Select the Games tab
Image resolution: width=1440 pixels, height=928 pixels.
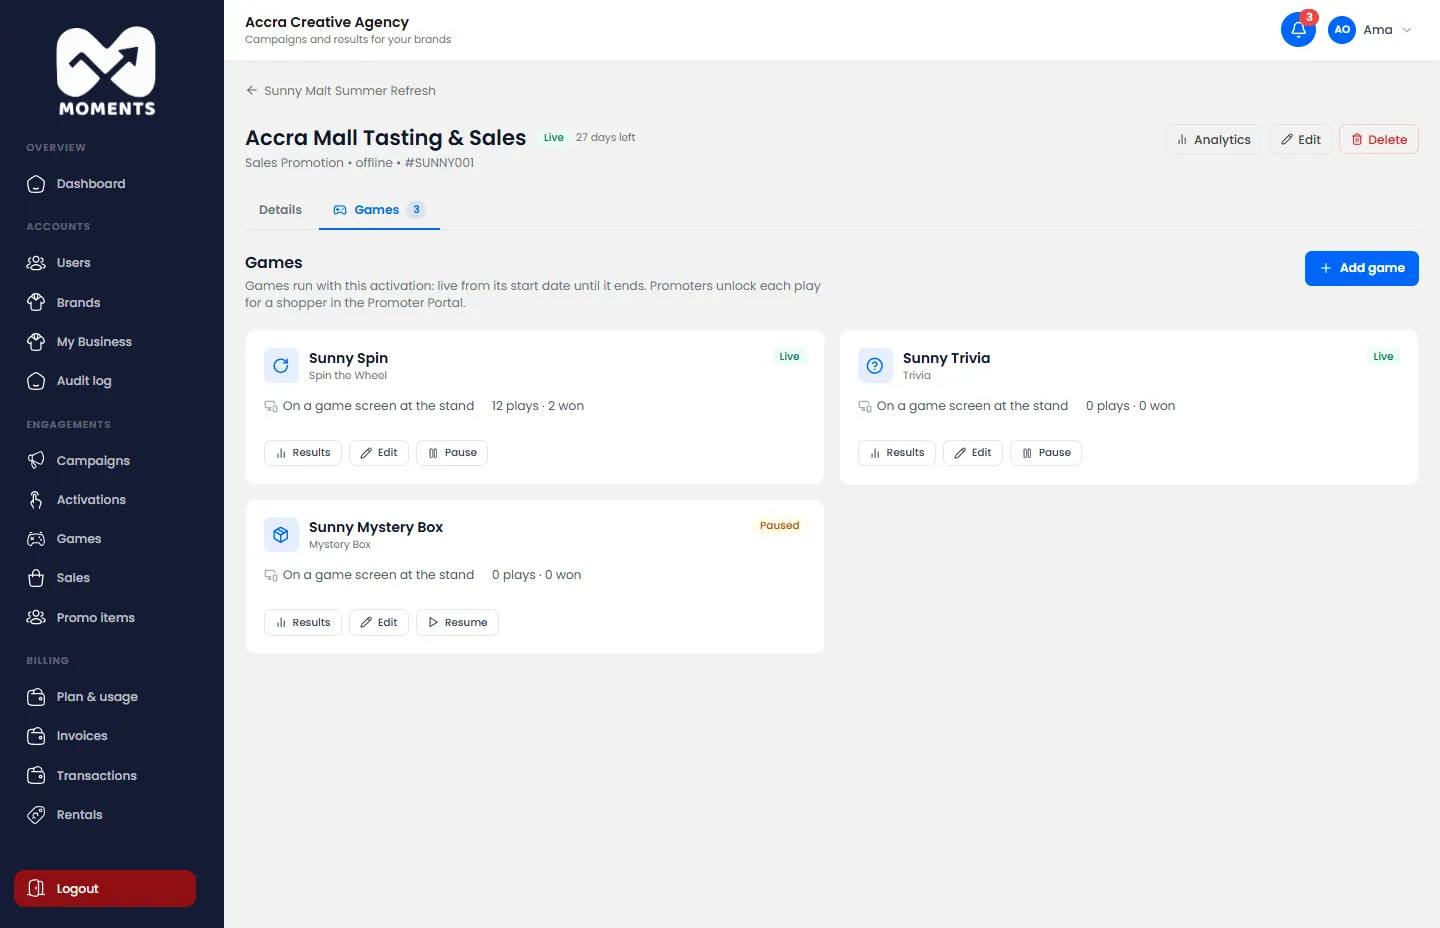pos(379,210)
